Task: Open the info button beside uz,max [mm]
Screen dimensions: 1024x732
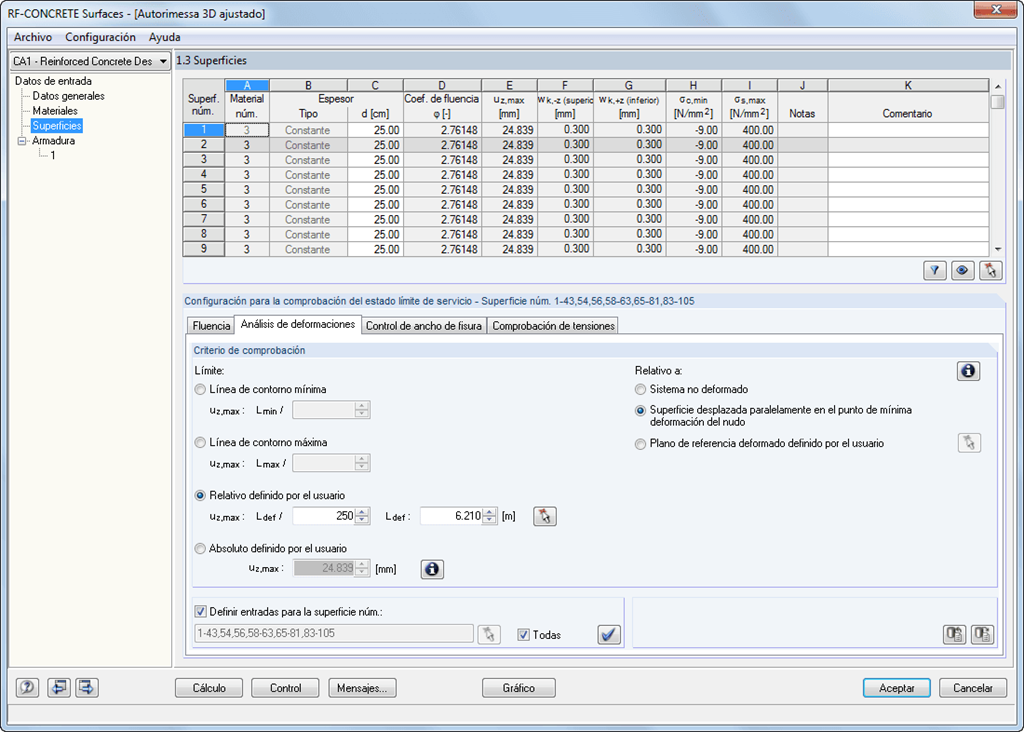Action: point(432,569)
